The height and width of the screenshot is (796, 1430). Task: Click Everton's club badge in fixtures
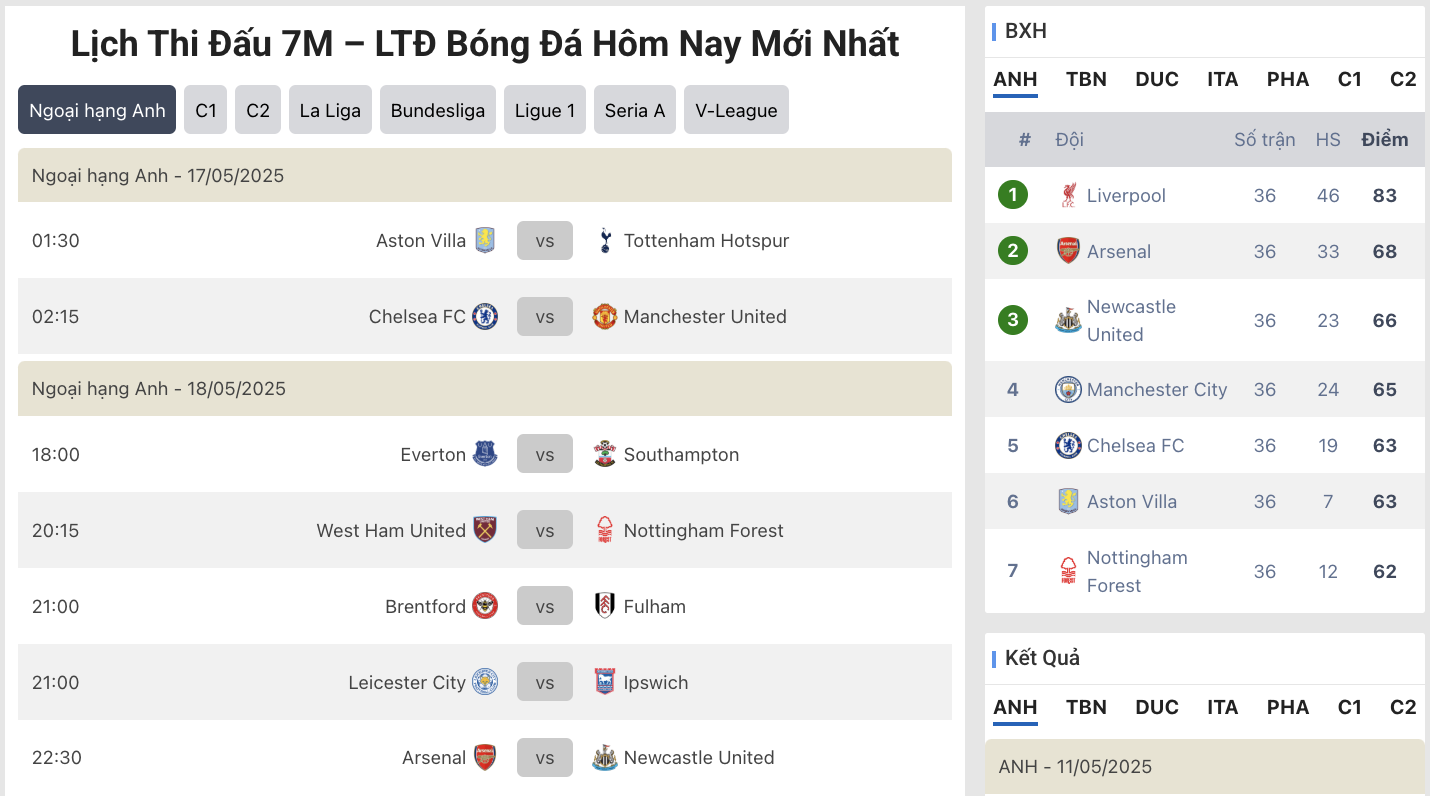(485, 454)
